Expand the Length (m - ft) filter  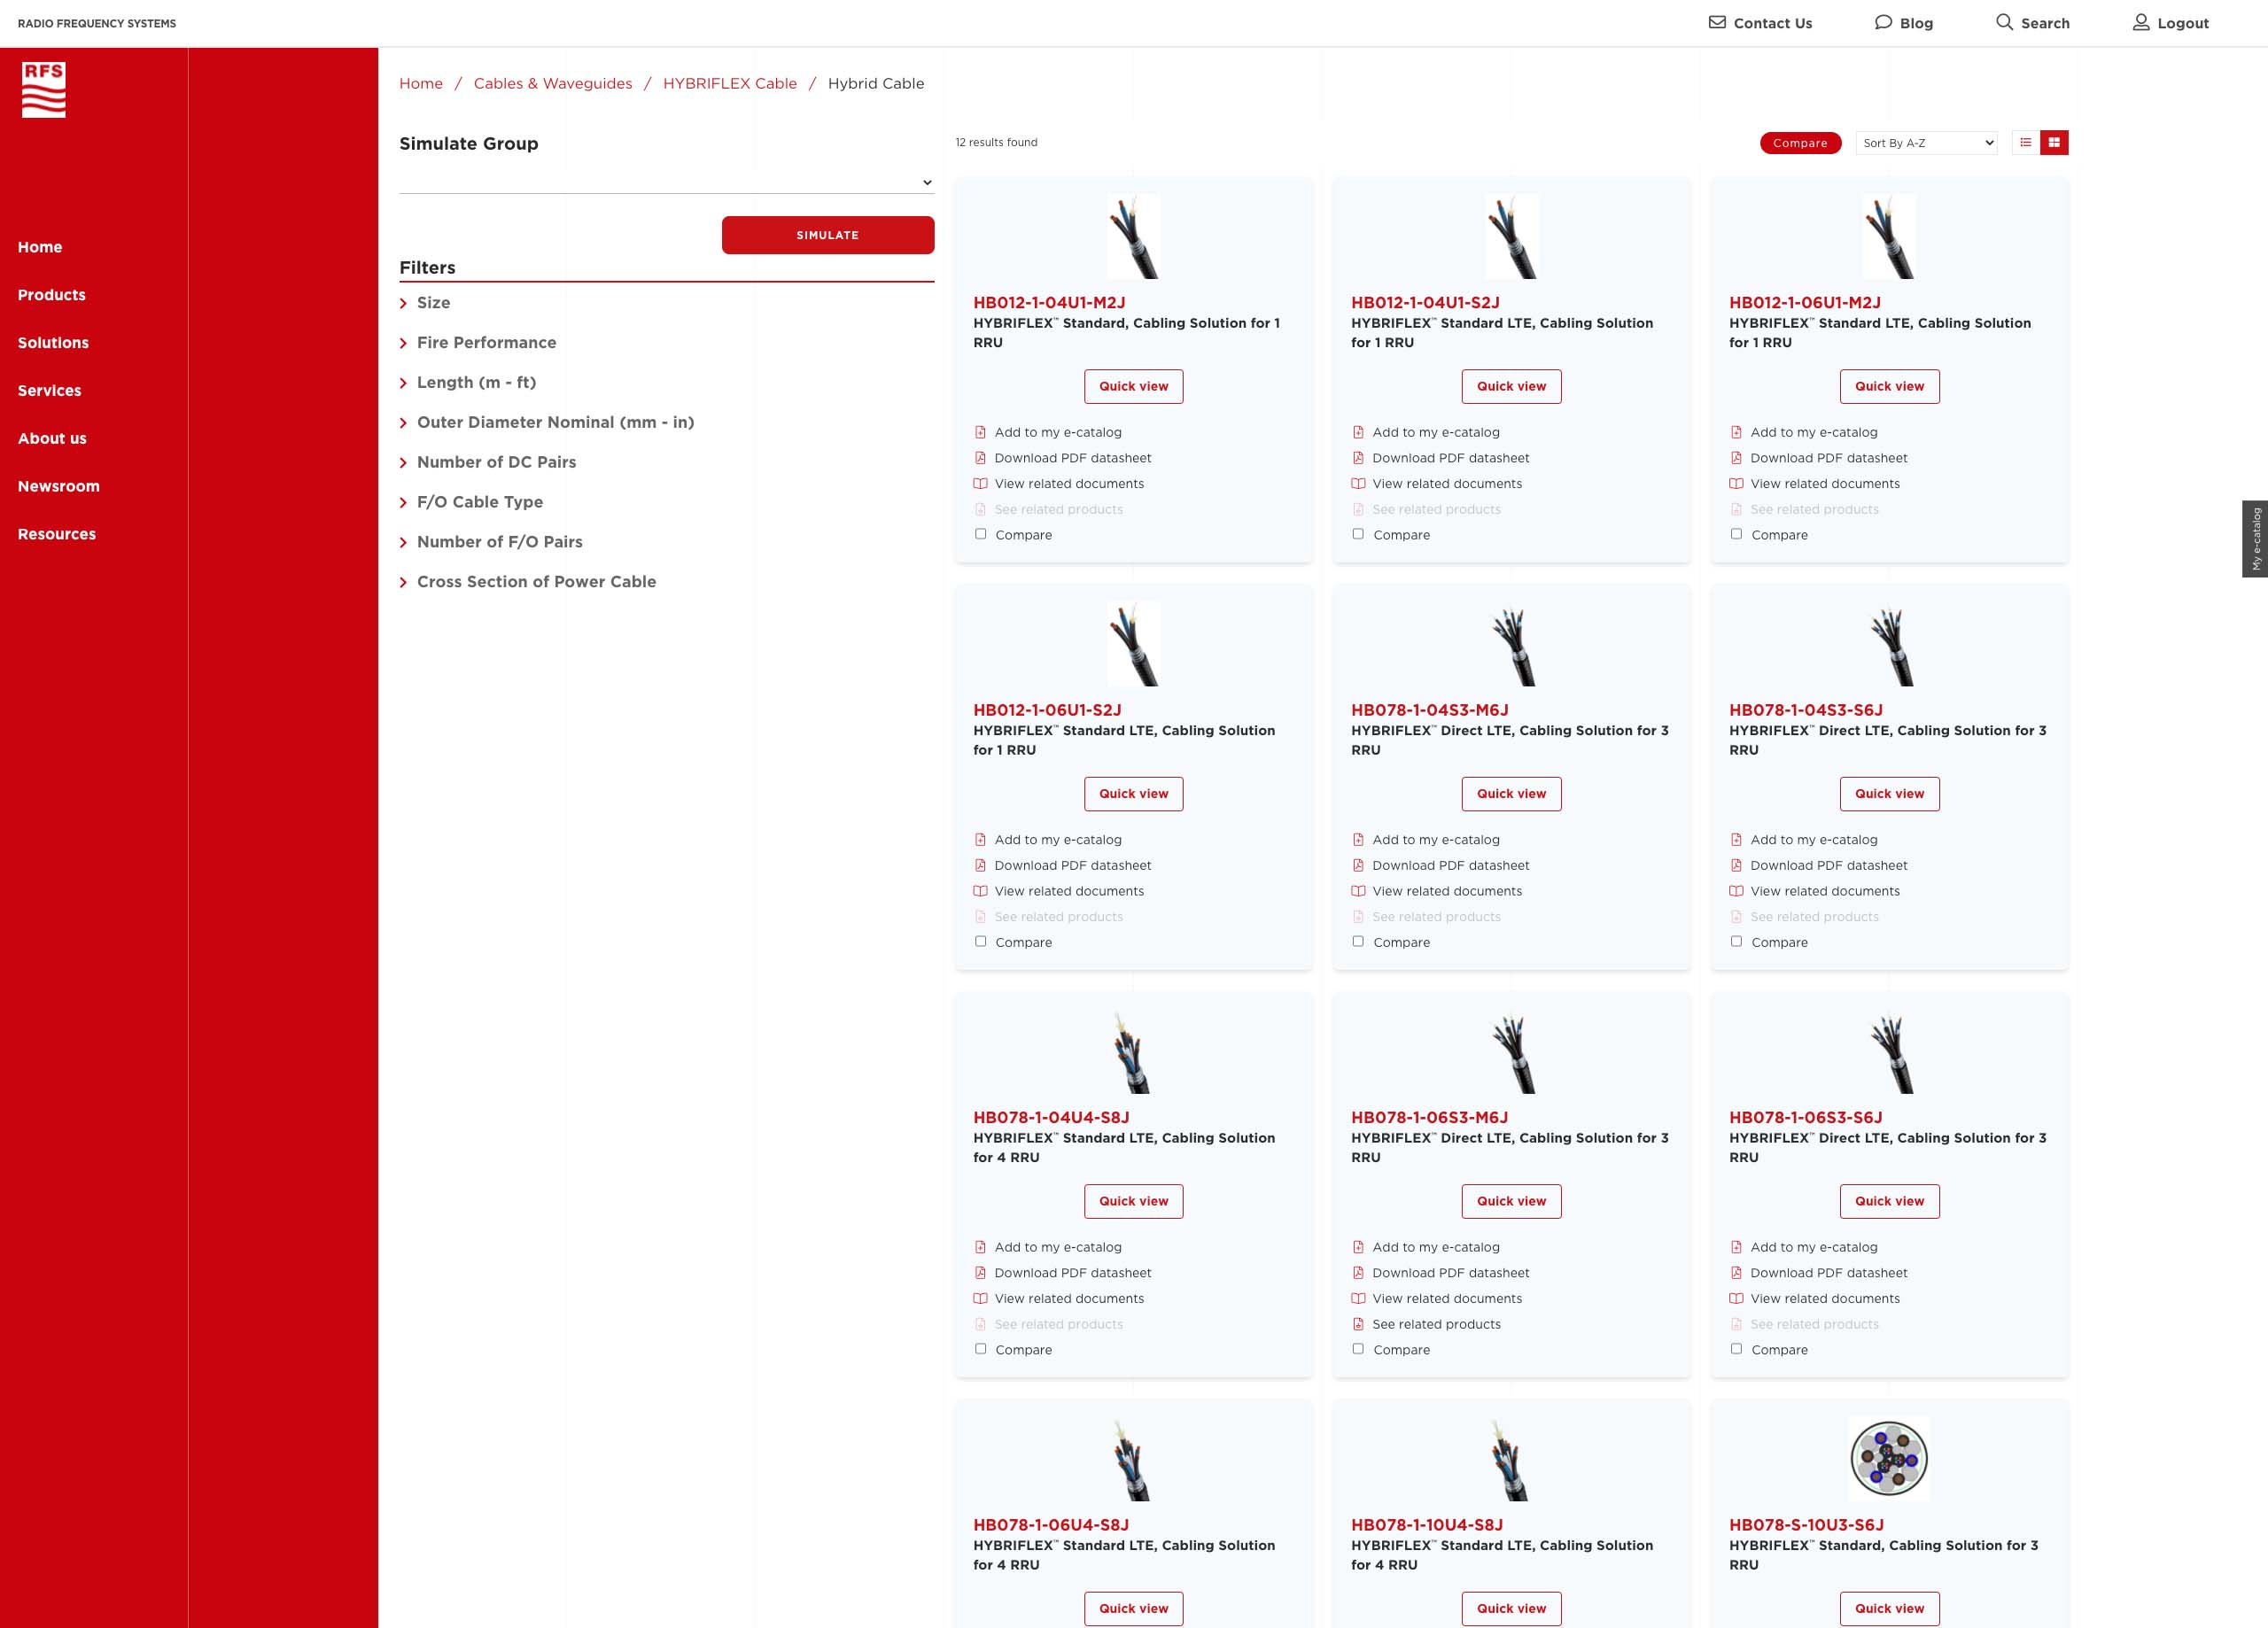(468, 383)
